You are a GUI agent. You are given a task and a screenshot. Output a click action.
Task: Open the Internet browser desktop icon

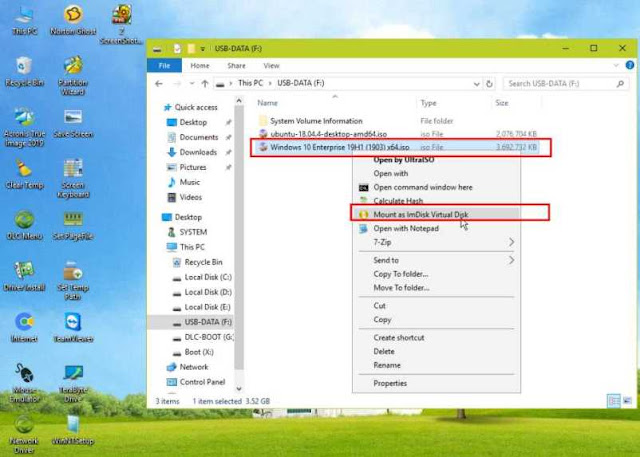point(24,328)
